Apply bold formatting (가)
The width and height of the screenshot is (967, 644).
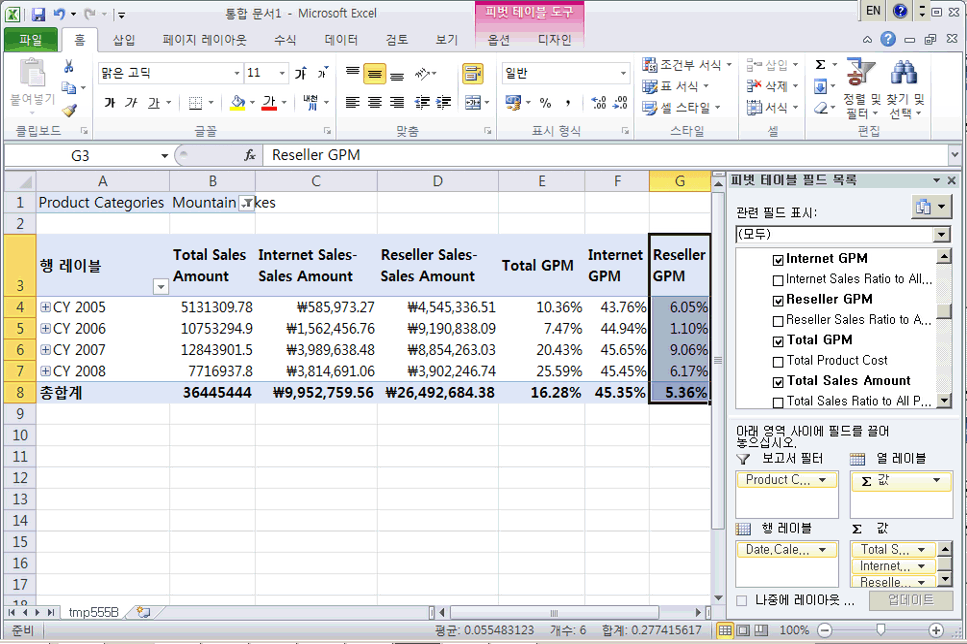point(110,102)
